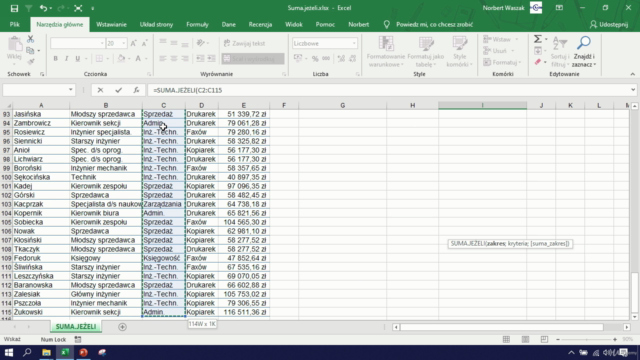This screenshot has height=360, width=640.
Task: Expand the Name Box dropdown
Action: (x=71, y=90)
